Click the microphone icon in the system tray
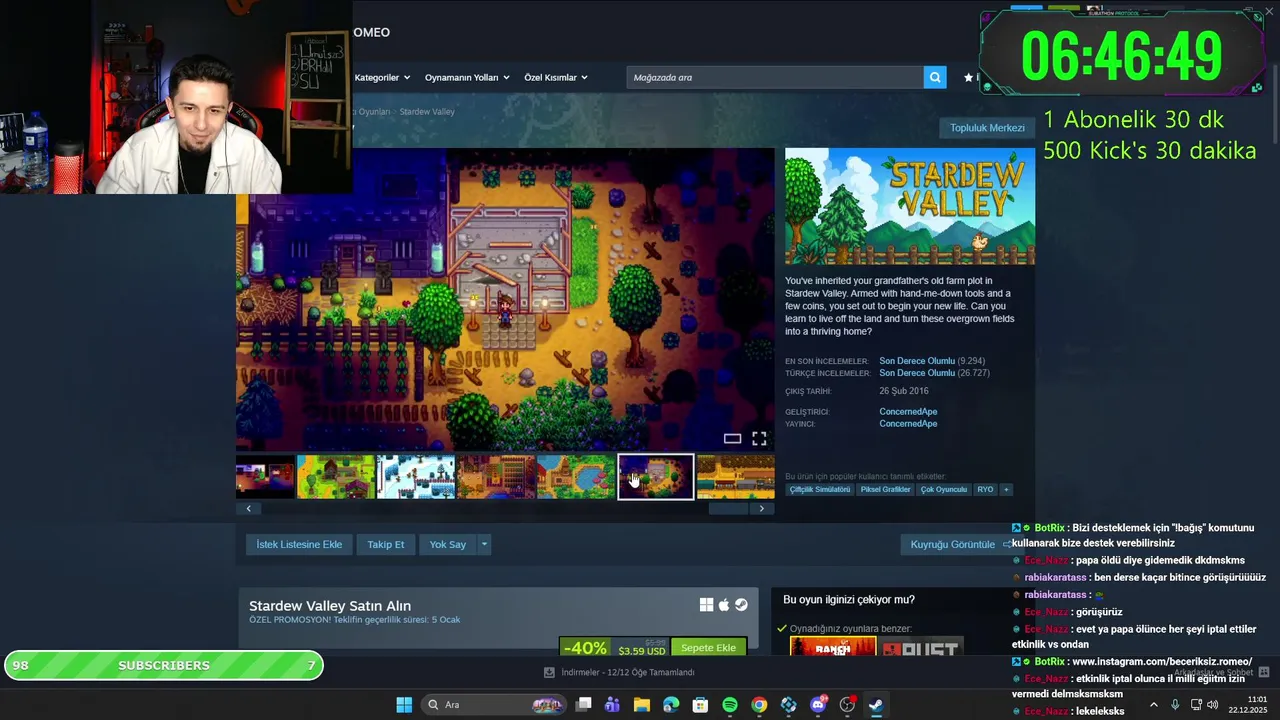This screenshot has width=1280, height=720. (x=1175, y=705)
